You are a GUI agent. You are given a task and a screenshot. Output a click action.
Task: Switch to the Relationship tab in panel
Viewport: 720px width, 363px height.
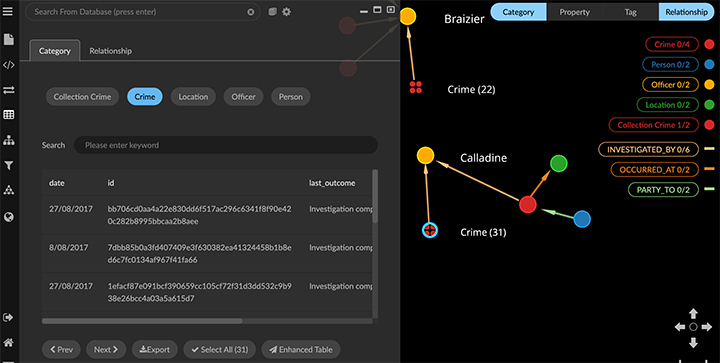coord(110,51)
